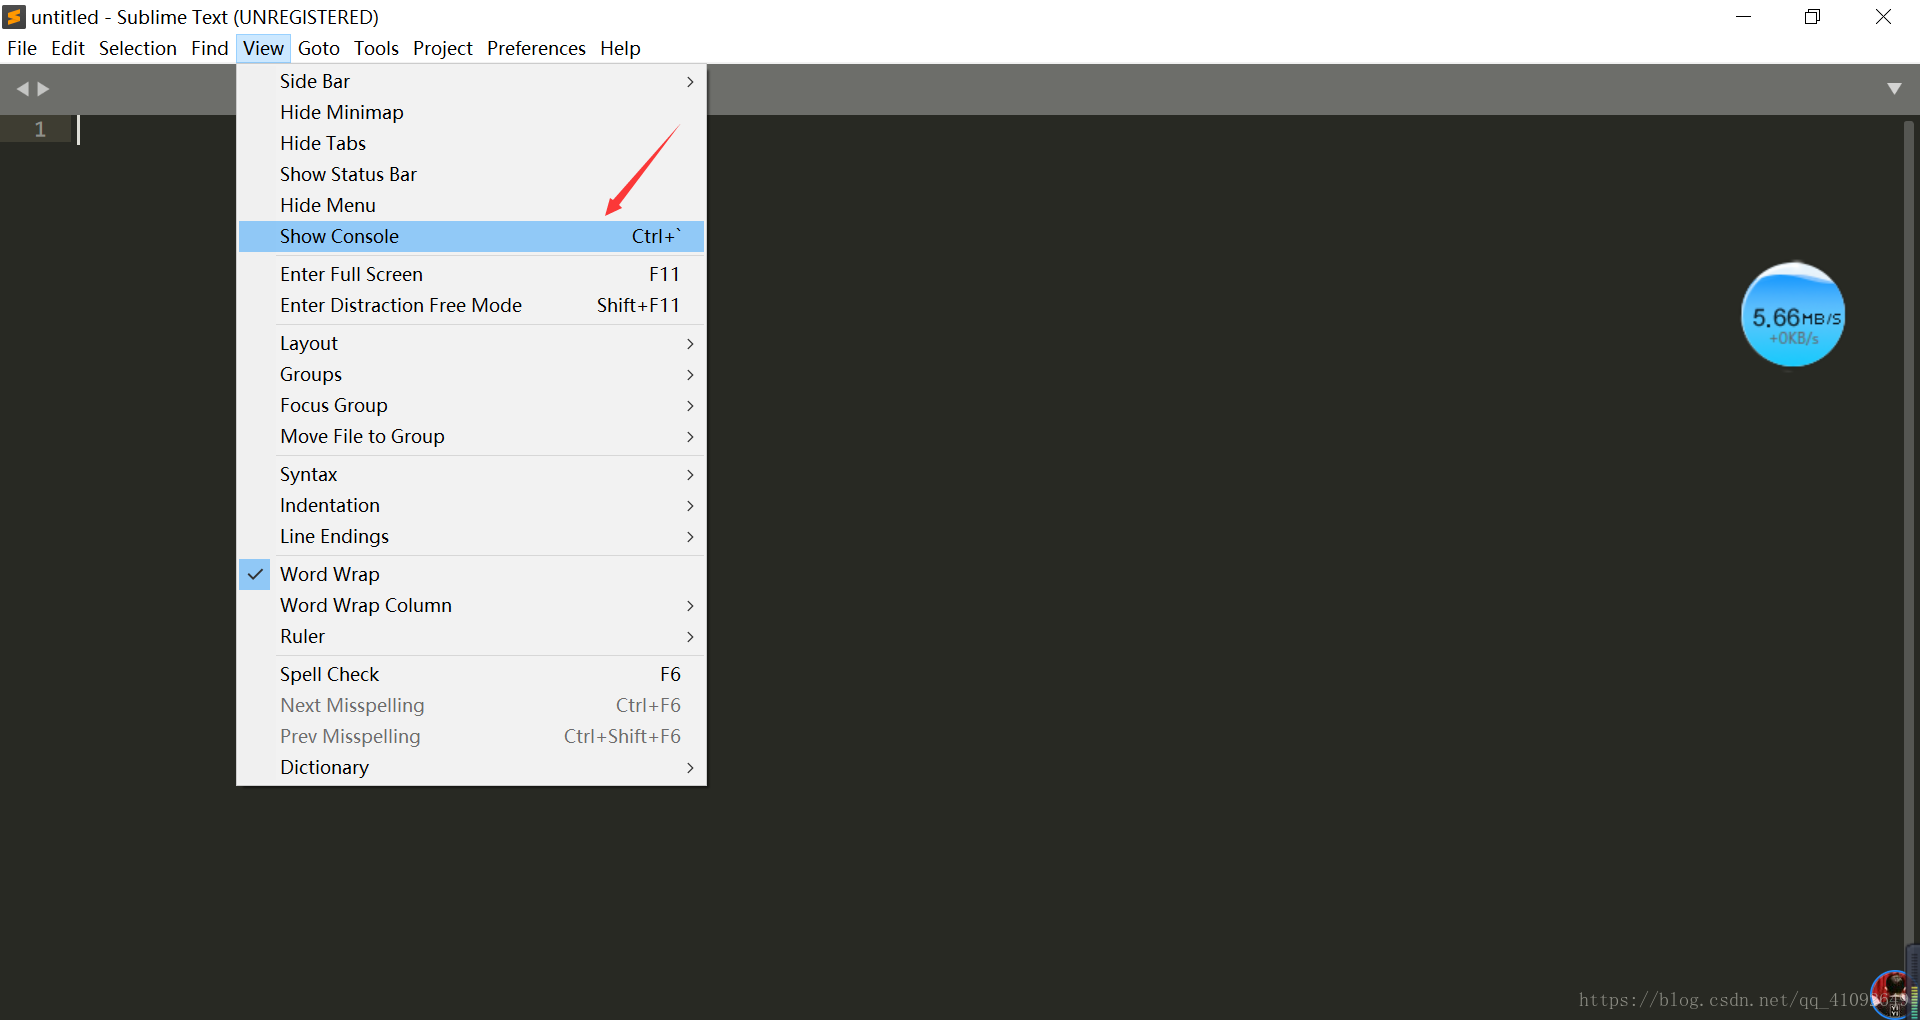Screen dimensions: 1920x1020
Task: Click the next tab right arrow
Action: tap(43, 89)
